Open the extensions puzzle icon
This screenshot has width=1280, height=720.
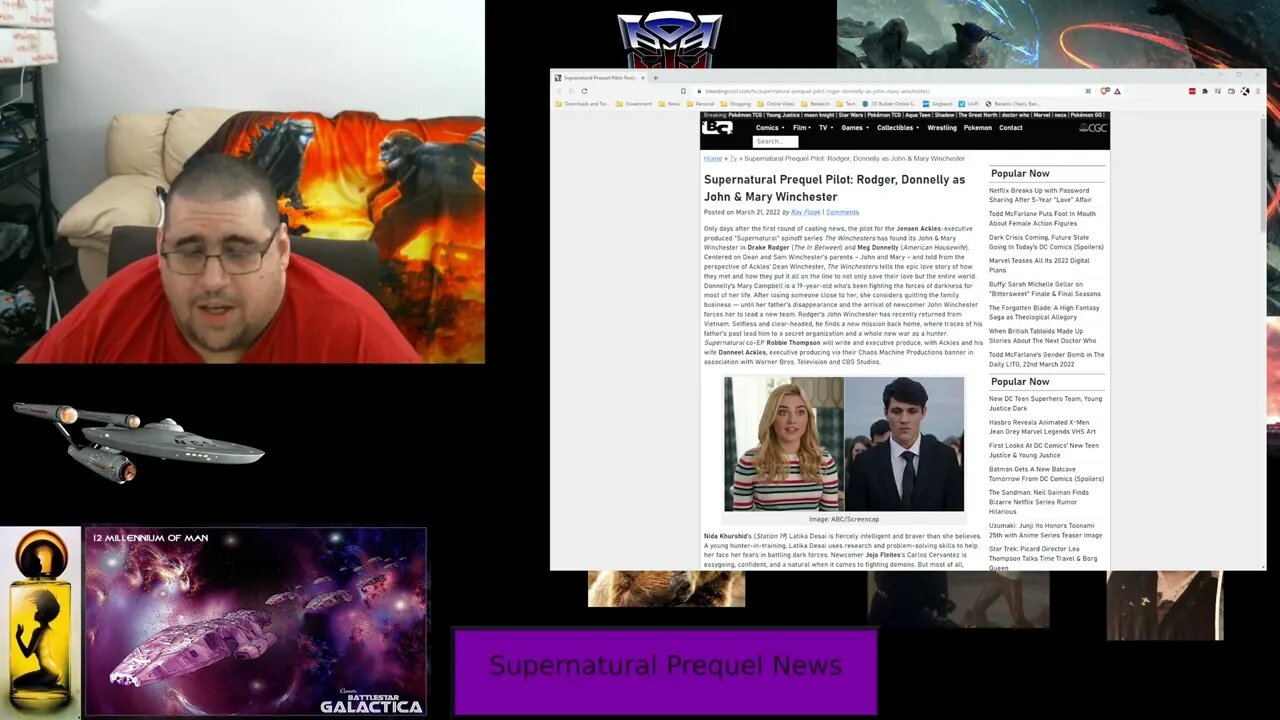[1205, 91]
